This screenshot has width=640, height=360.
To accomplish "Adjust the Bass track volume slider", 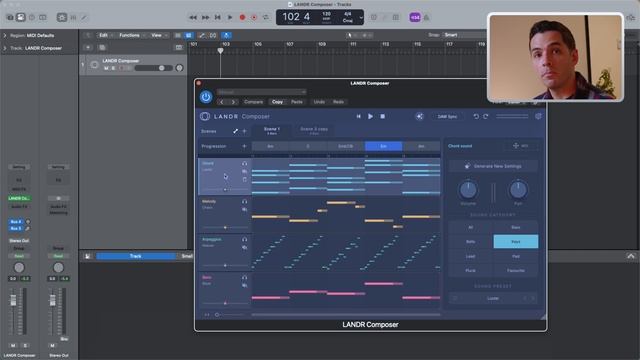I will (x=225, y=303).
